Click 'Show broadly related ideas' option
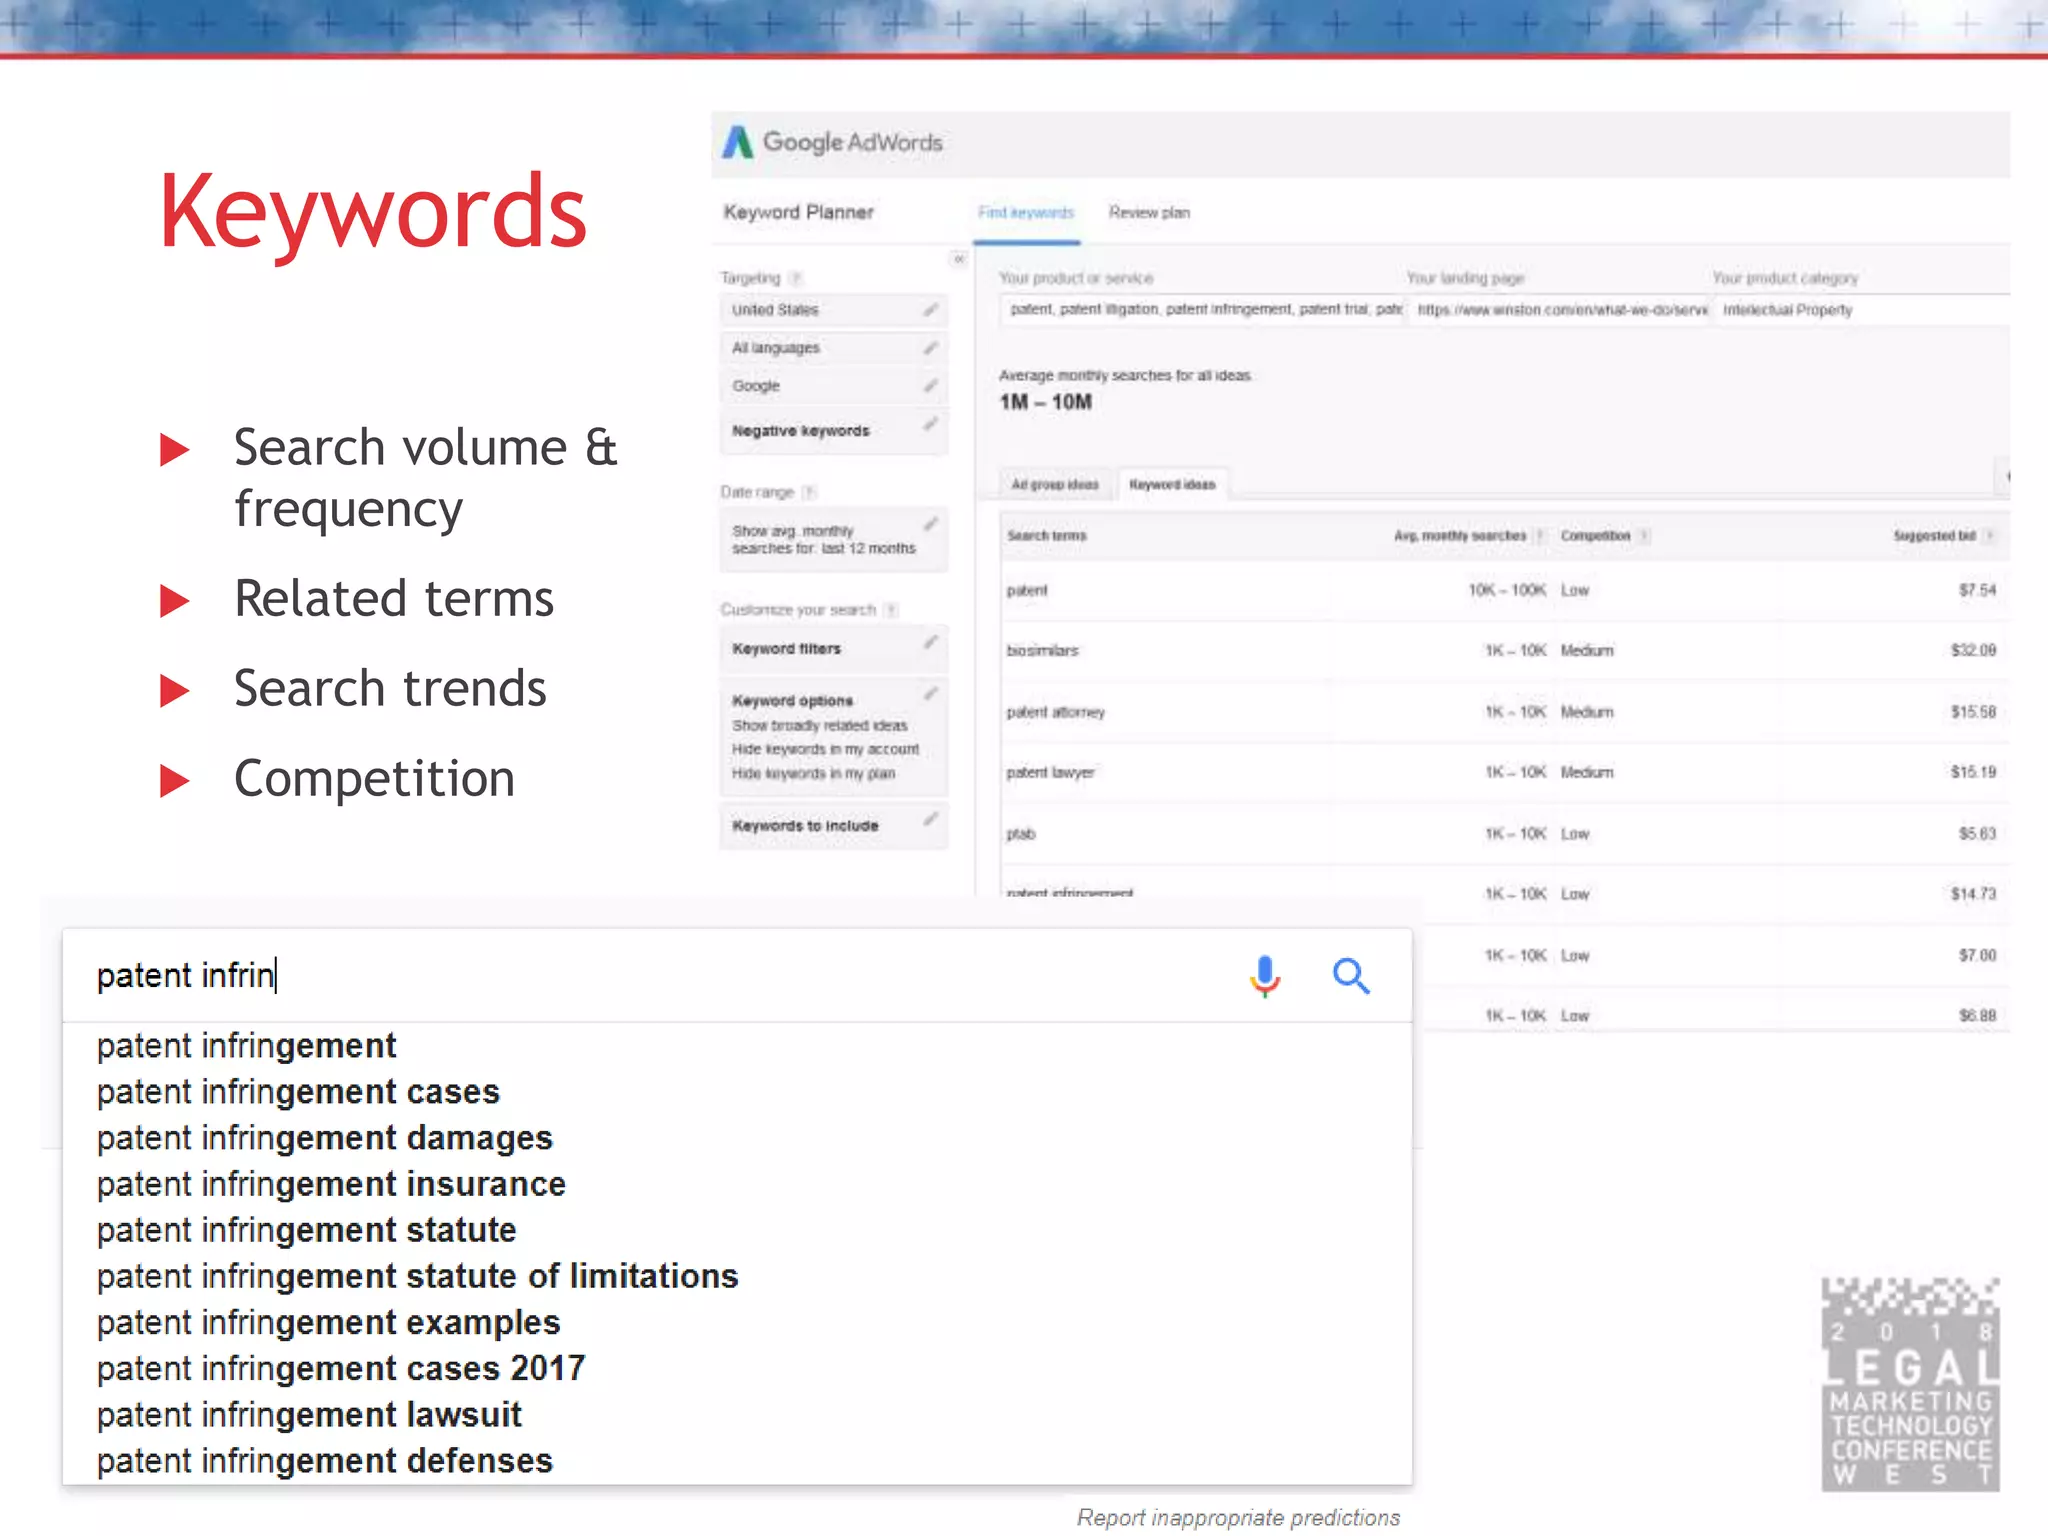 click(819, 726)
